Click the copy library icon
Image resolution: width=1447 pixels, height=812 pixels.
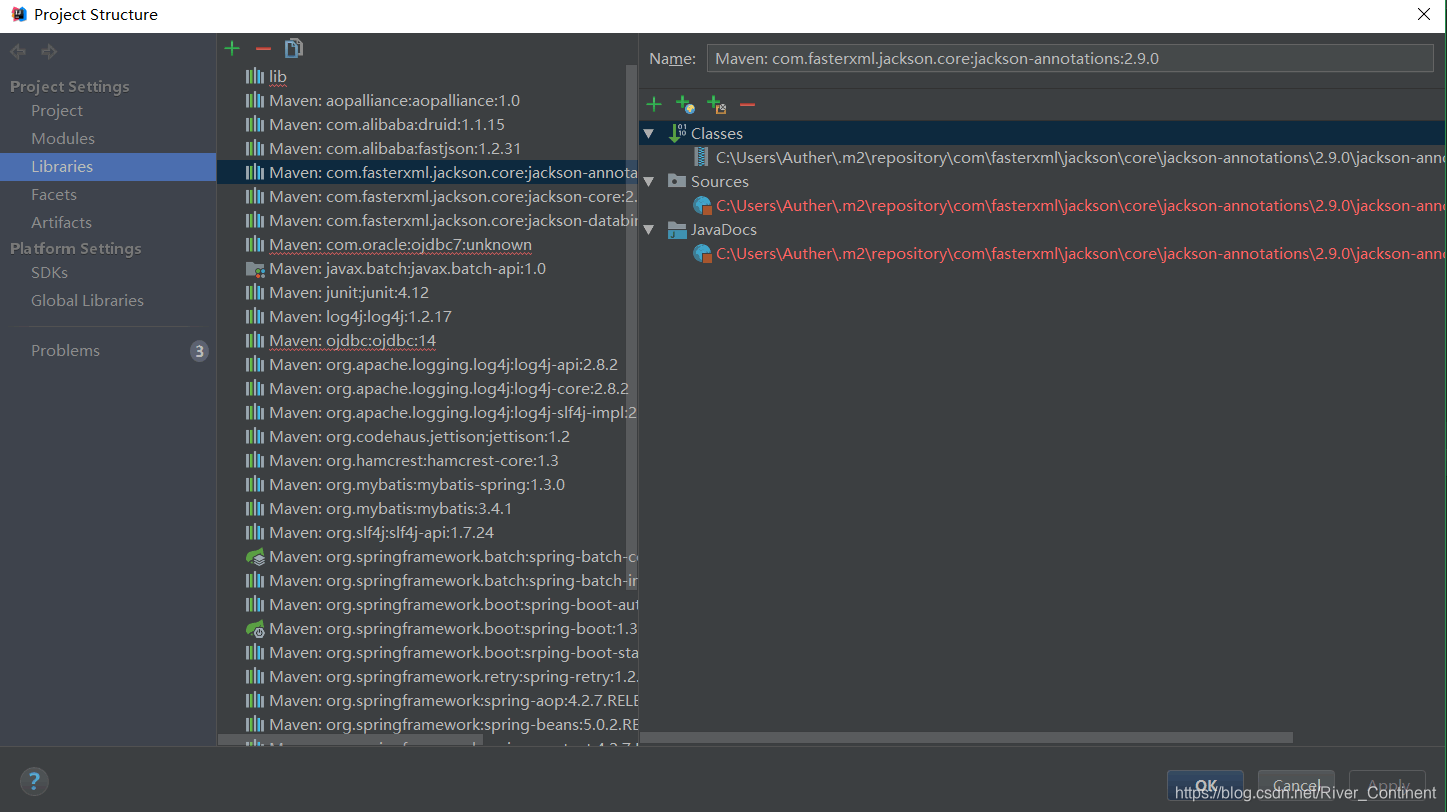tap(294, 48)
